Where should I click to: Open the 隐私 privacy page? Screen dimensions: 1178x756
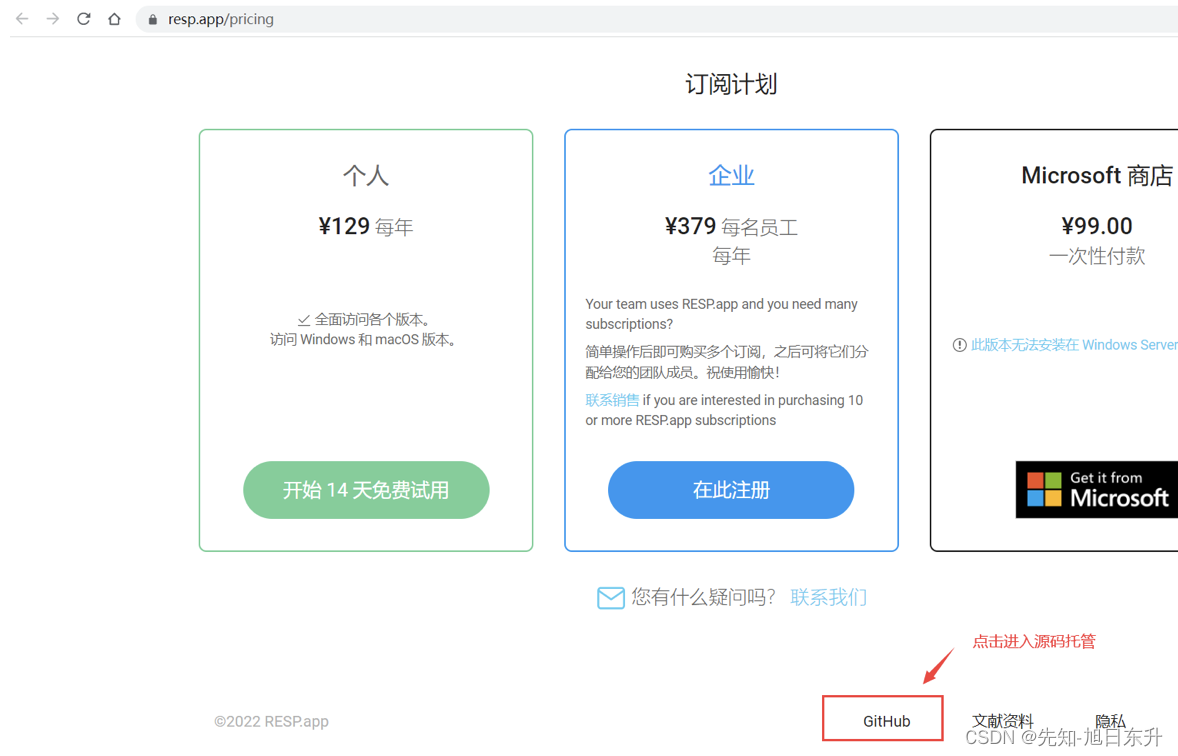point(1110,720)
